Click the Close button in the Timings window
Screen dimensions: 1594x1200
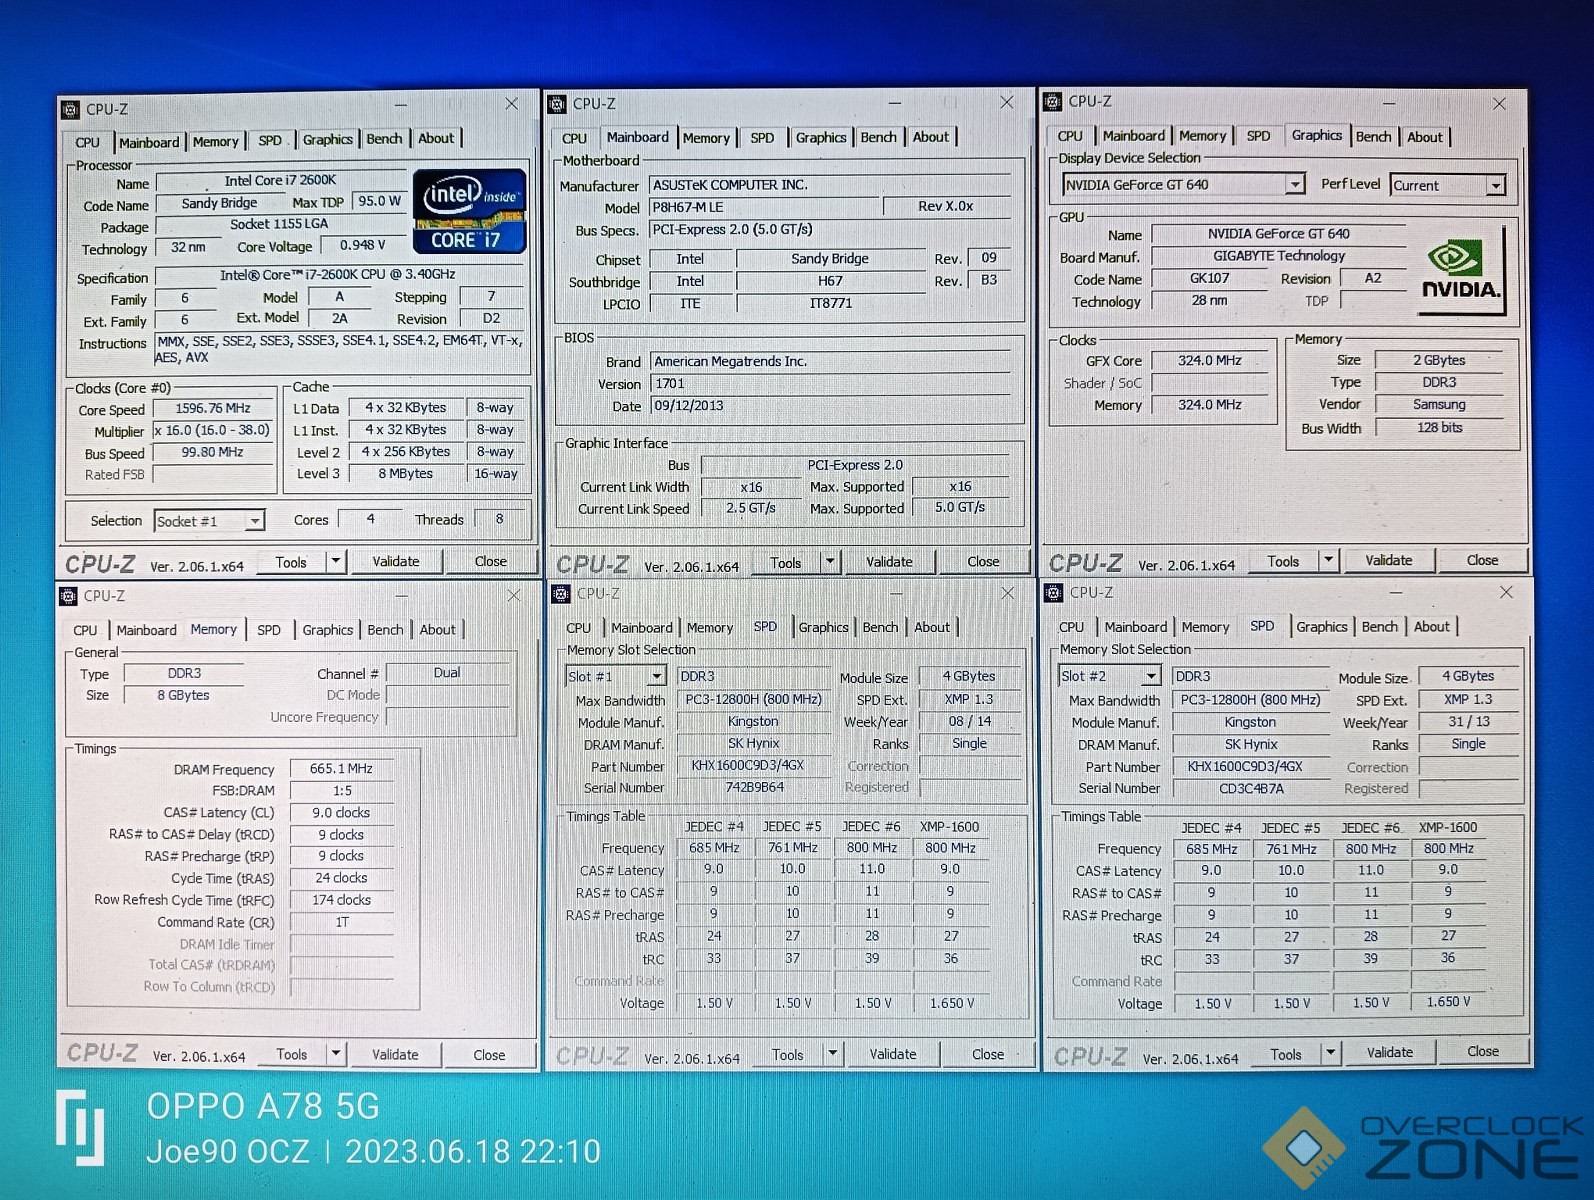489,1055
